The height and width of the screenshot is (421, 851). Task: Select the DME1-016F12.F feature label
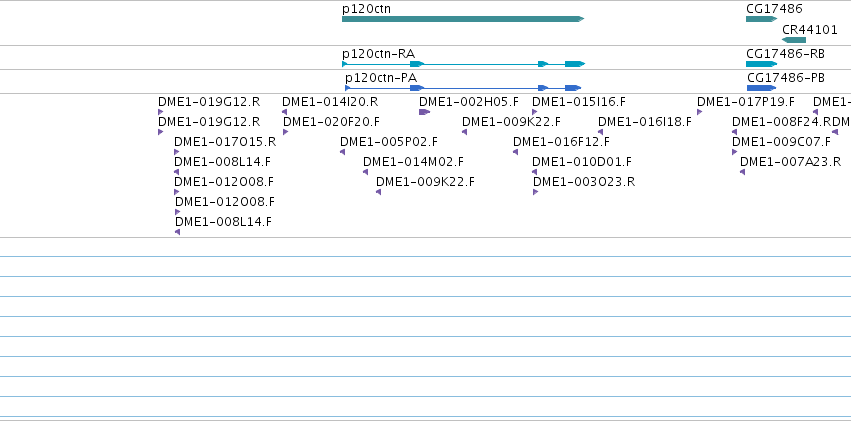561,142
